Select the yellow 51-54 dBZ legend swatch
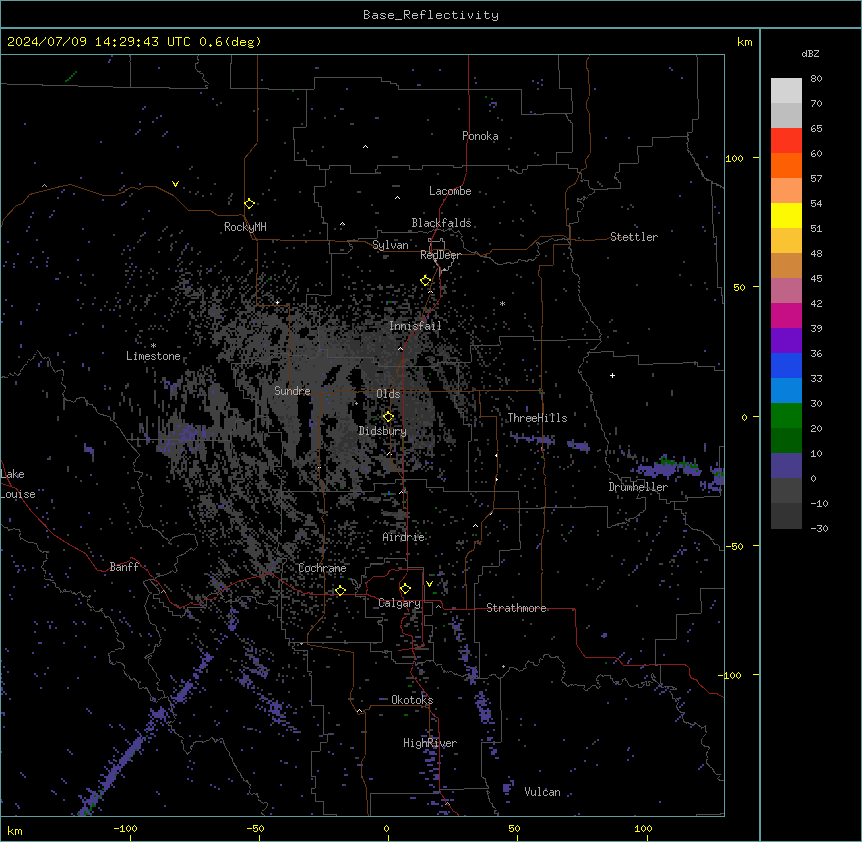The image size is (862, 842). [786, 215]
